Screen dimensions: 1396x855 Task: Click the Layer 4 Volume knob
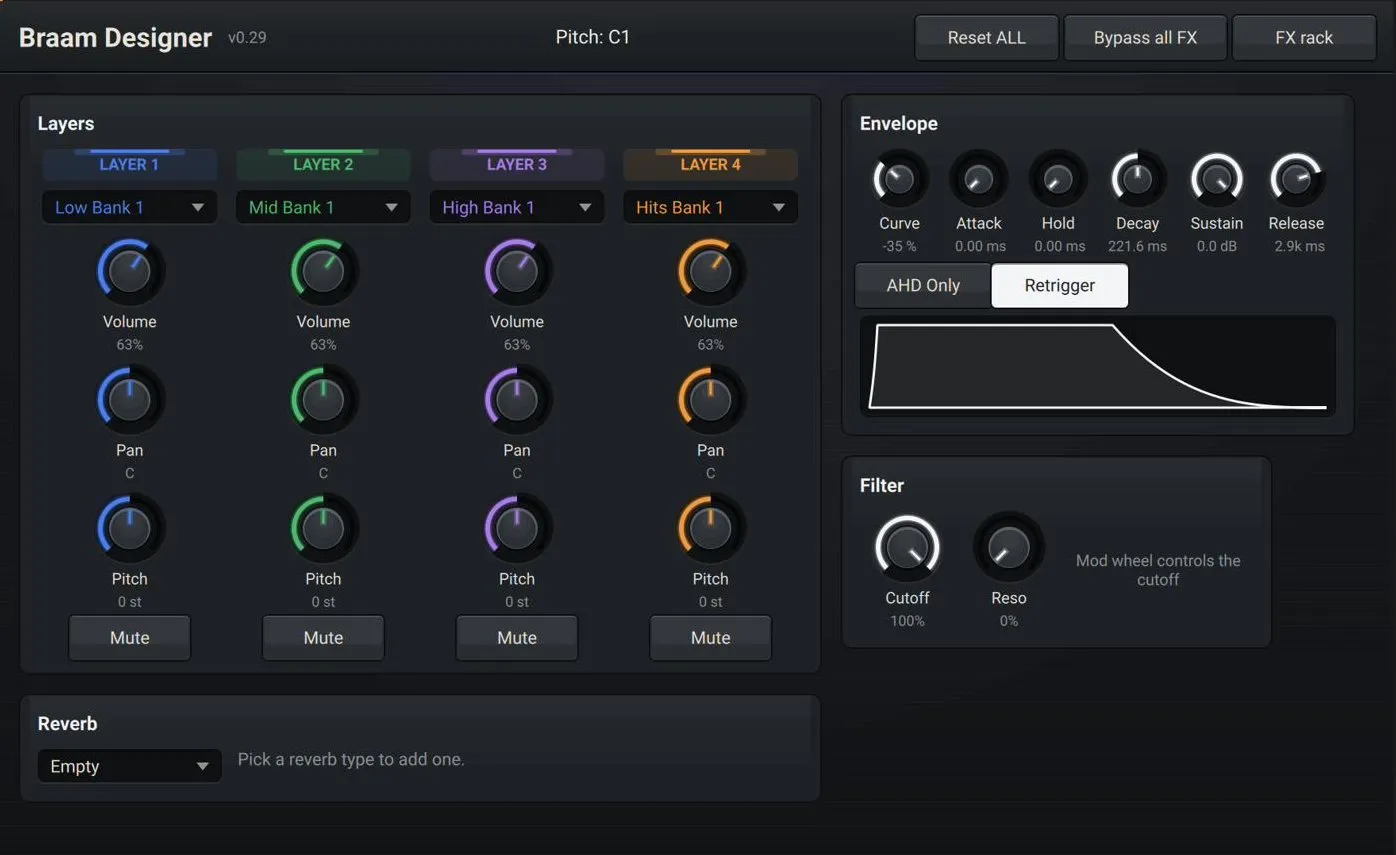pyautogui.click(x=711, y=271)
